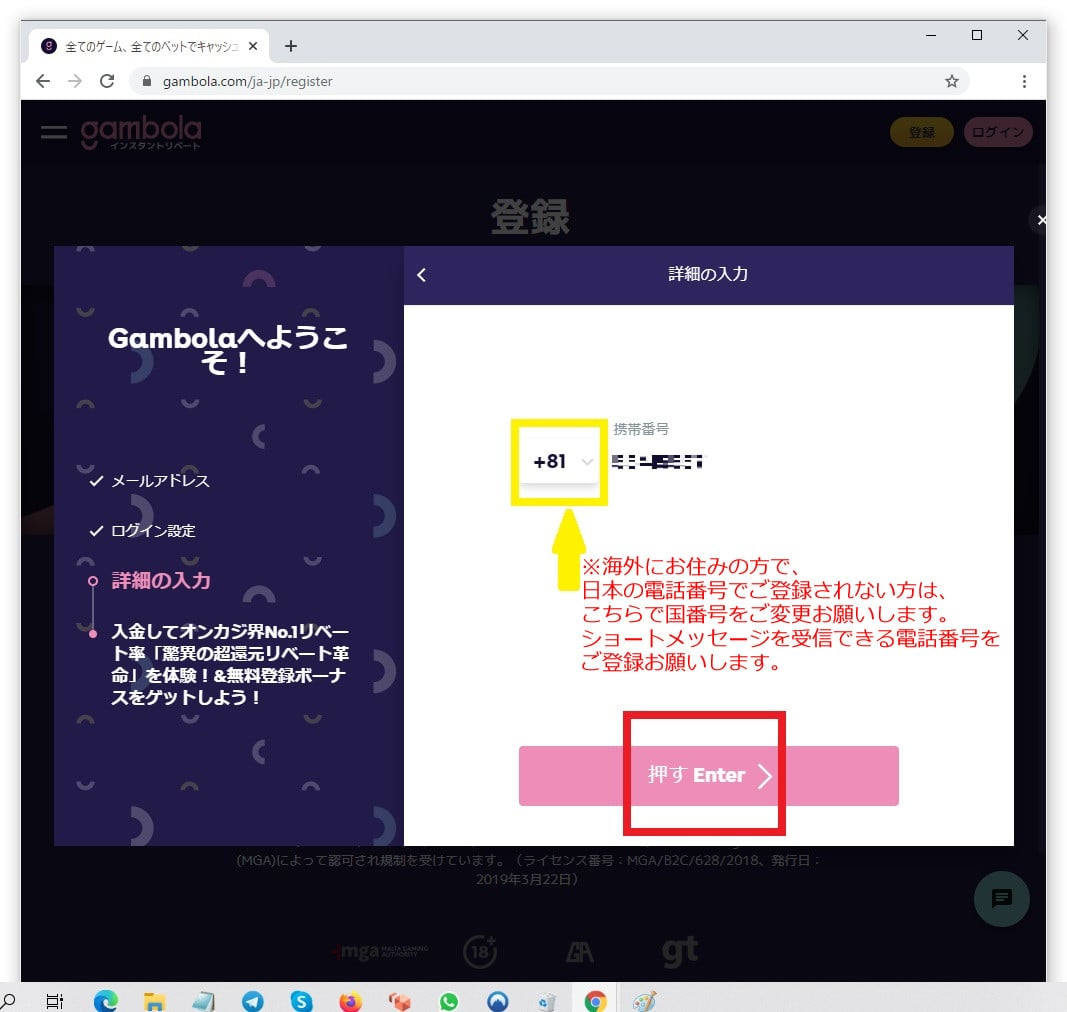Viewport: 1067px width, 1012px height.
Task: Open Paint from the taskbar
Action: pos(644,1001)
